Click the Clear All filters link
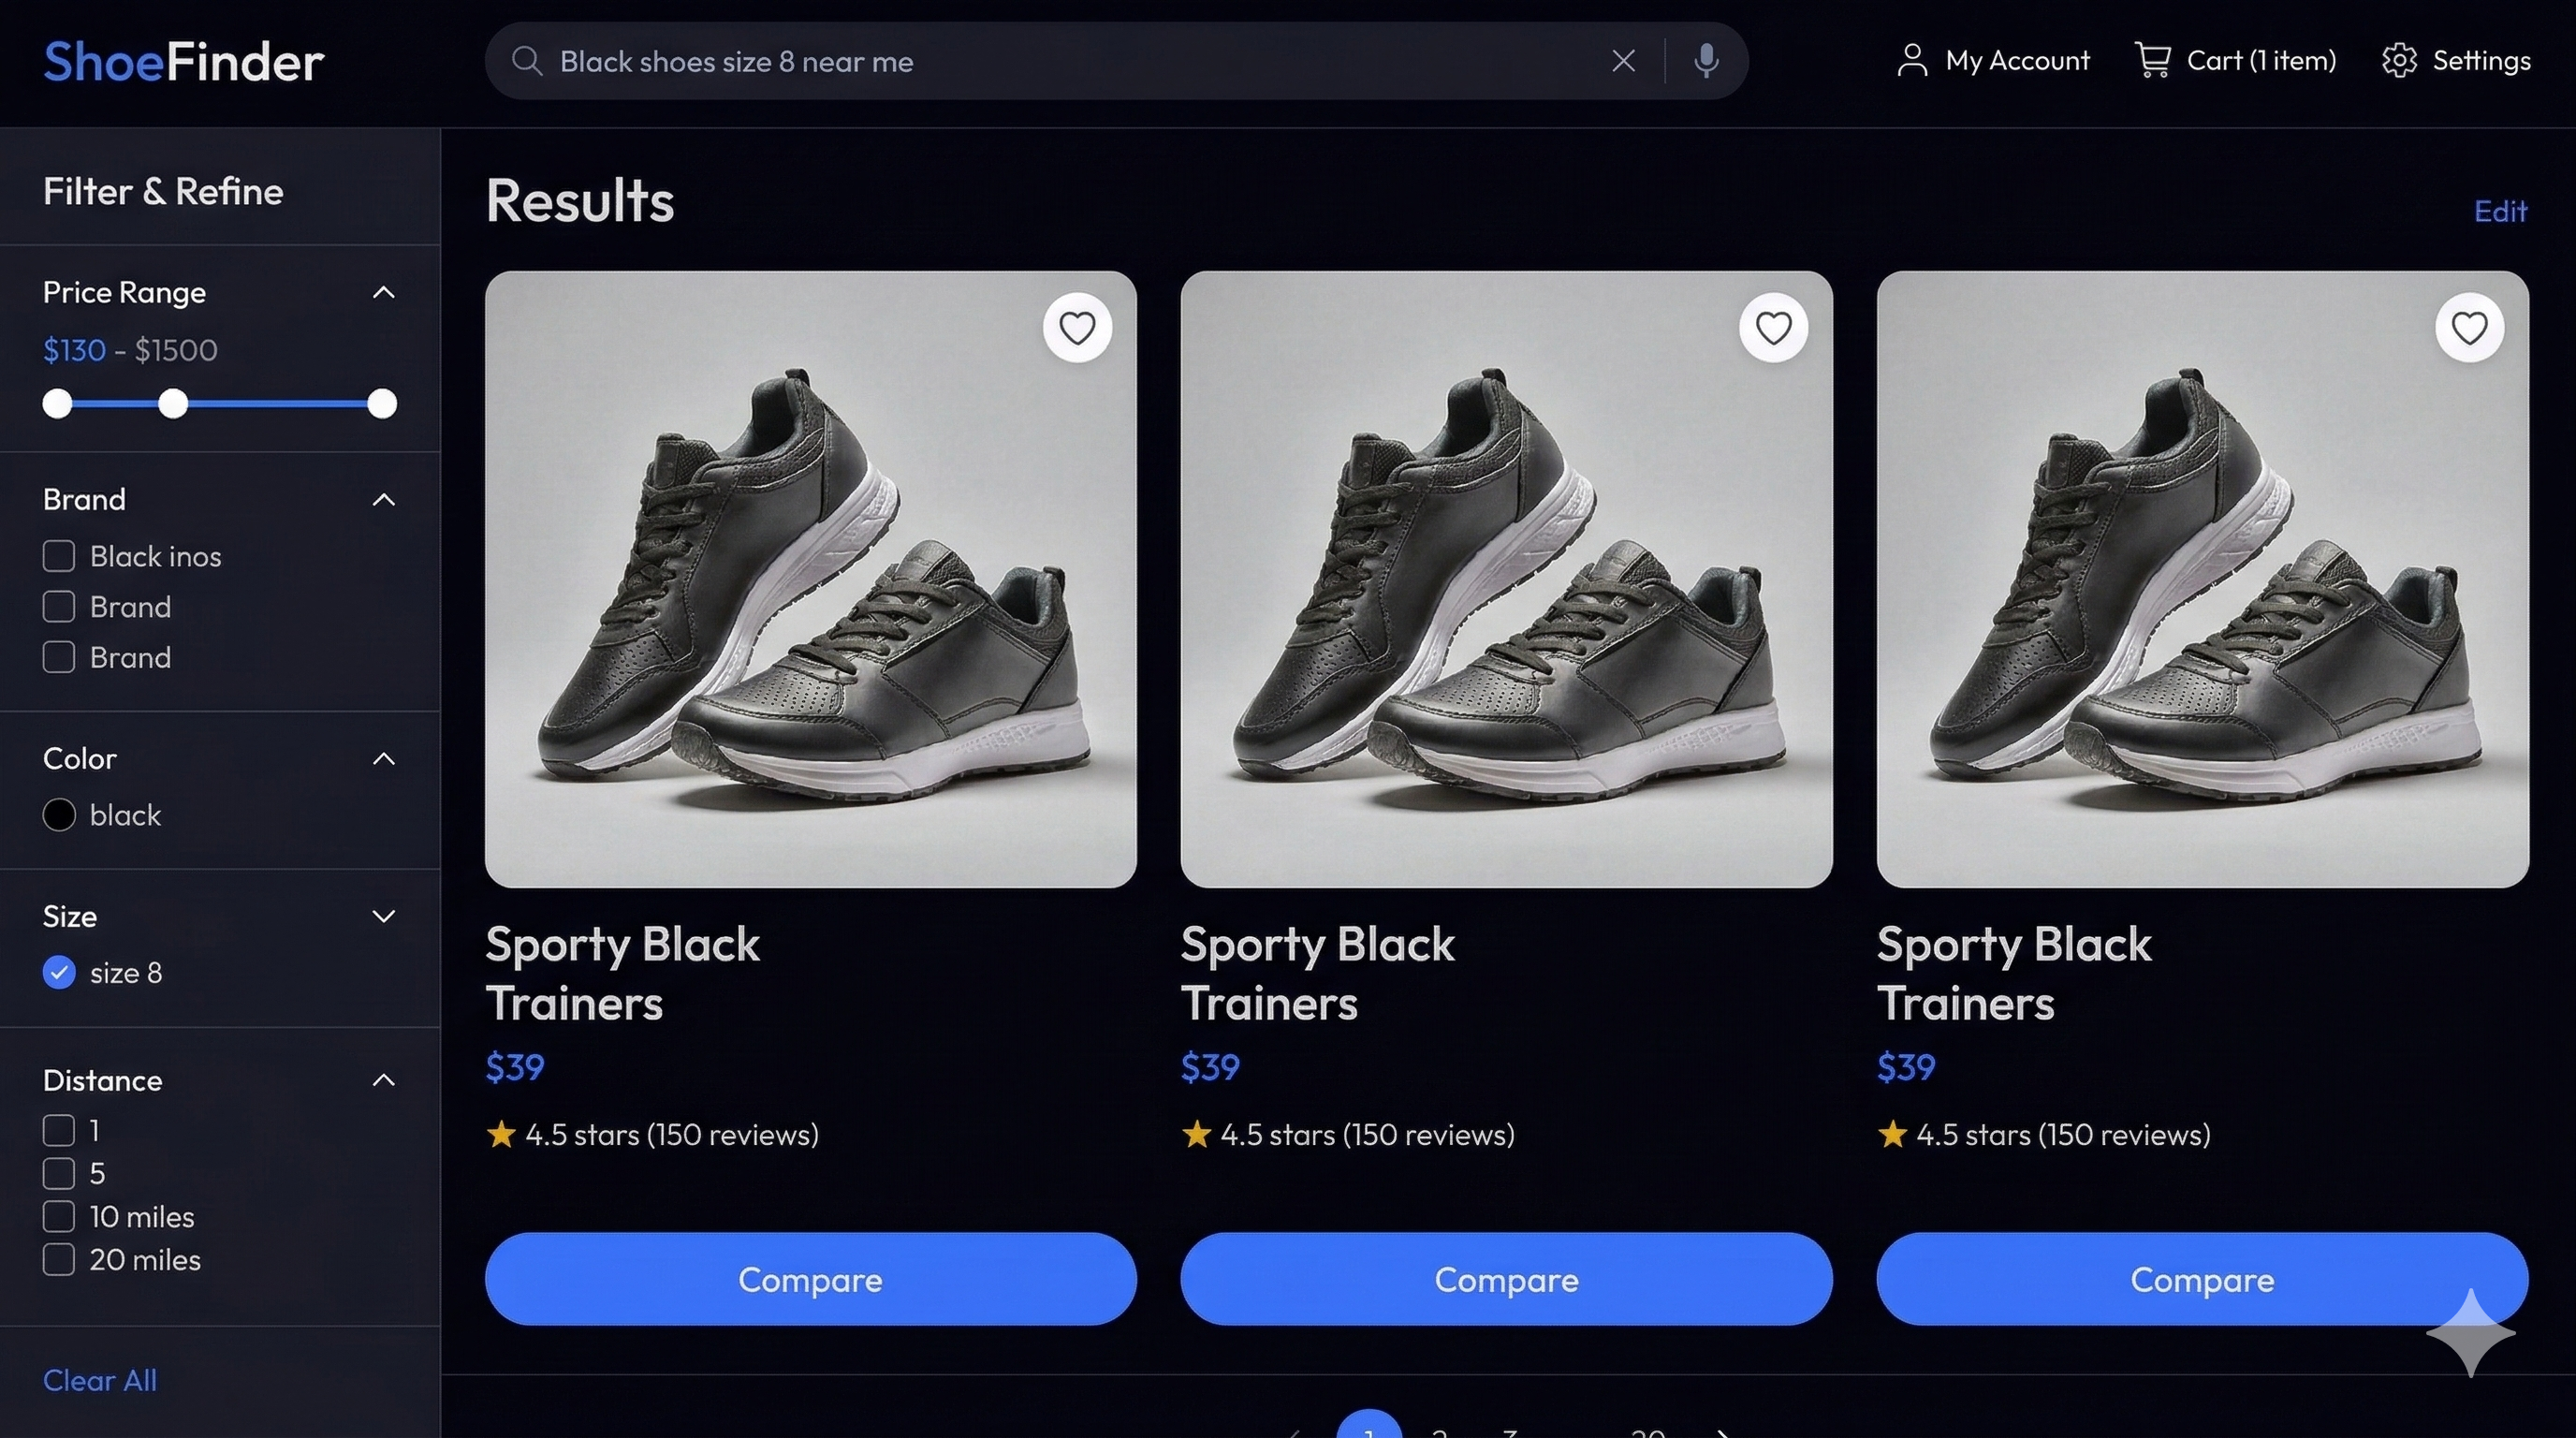Screen dimensions: 2576x1438 99,1380
